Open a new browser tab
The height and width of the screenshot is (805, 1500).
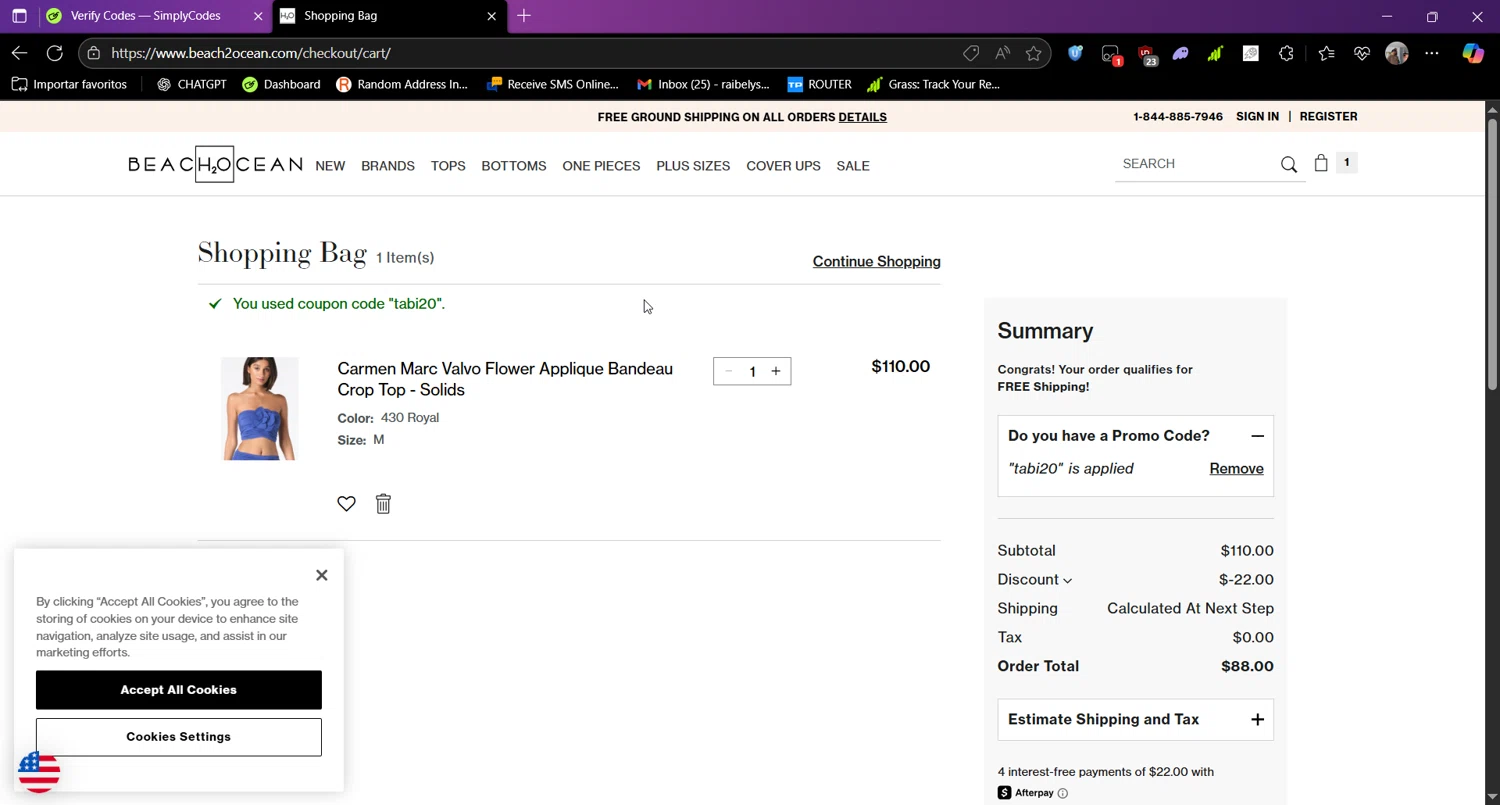click(524, 16)
